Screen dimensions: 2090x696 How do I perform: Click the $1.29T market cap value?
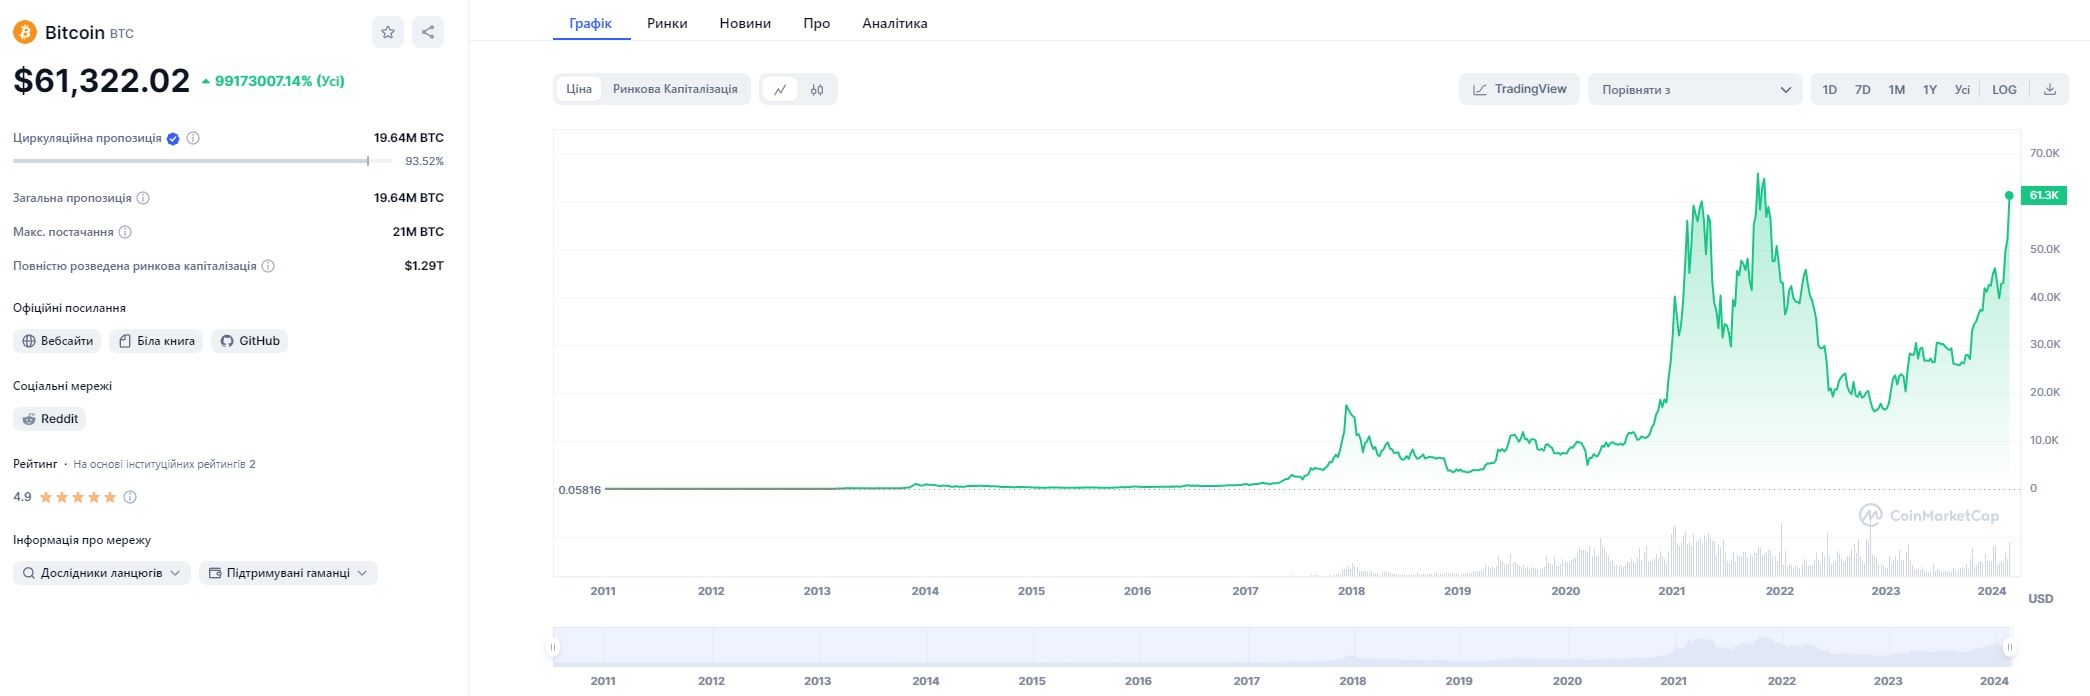pos(424,266)
